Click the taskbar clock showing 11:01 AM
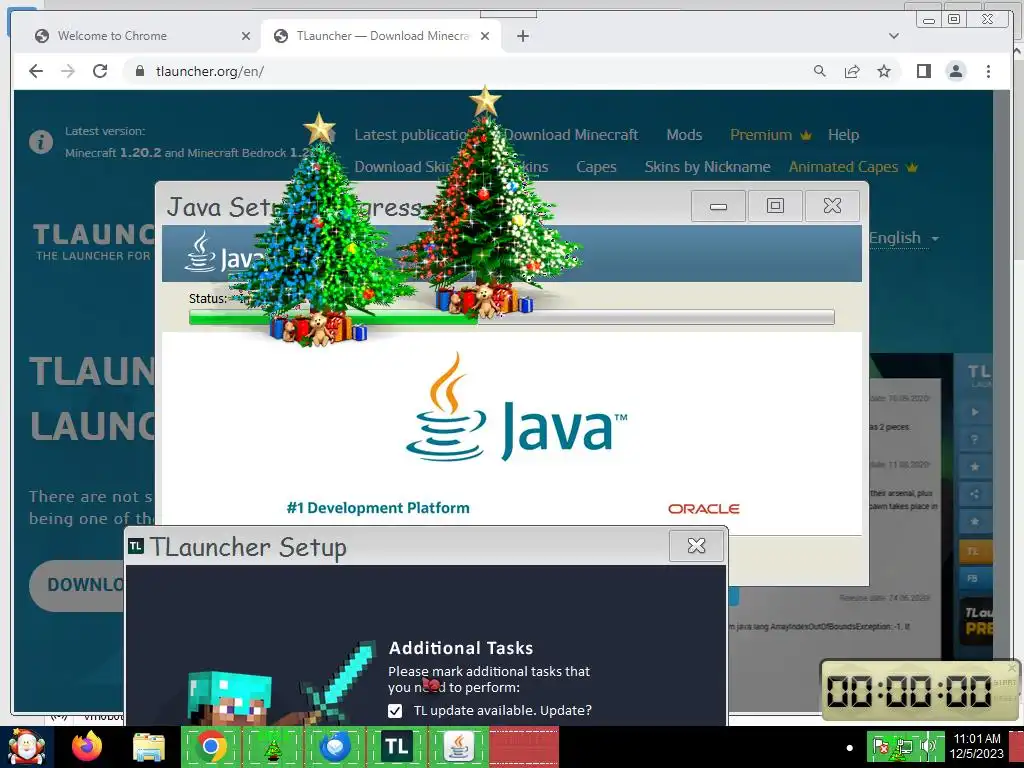 pyautogui.click(x=976, y=746)
